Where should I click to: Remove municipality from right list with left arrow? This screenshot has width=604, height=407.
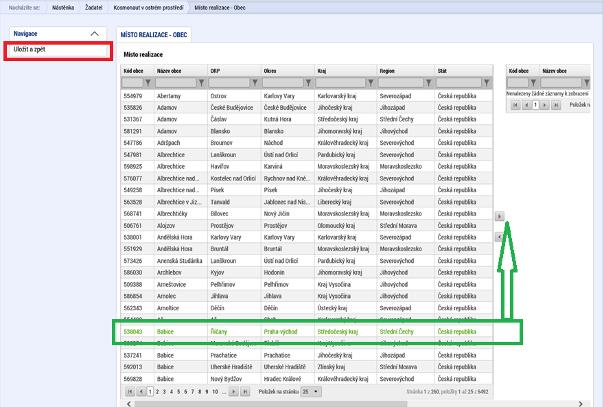(x=498, y=237)
